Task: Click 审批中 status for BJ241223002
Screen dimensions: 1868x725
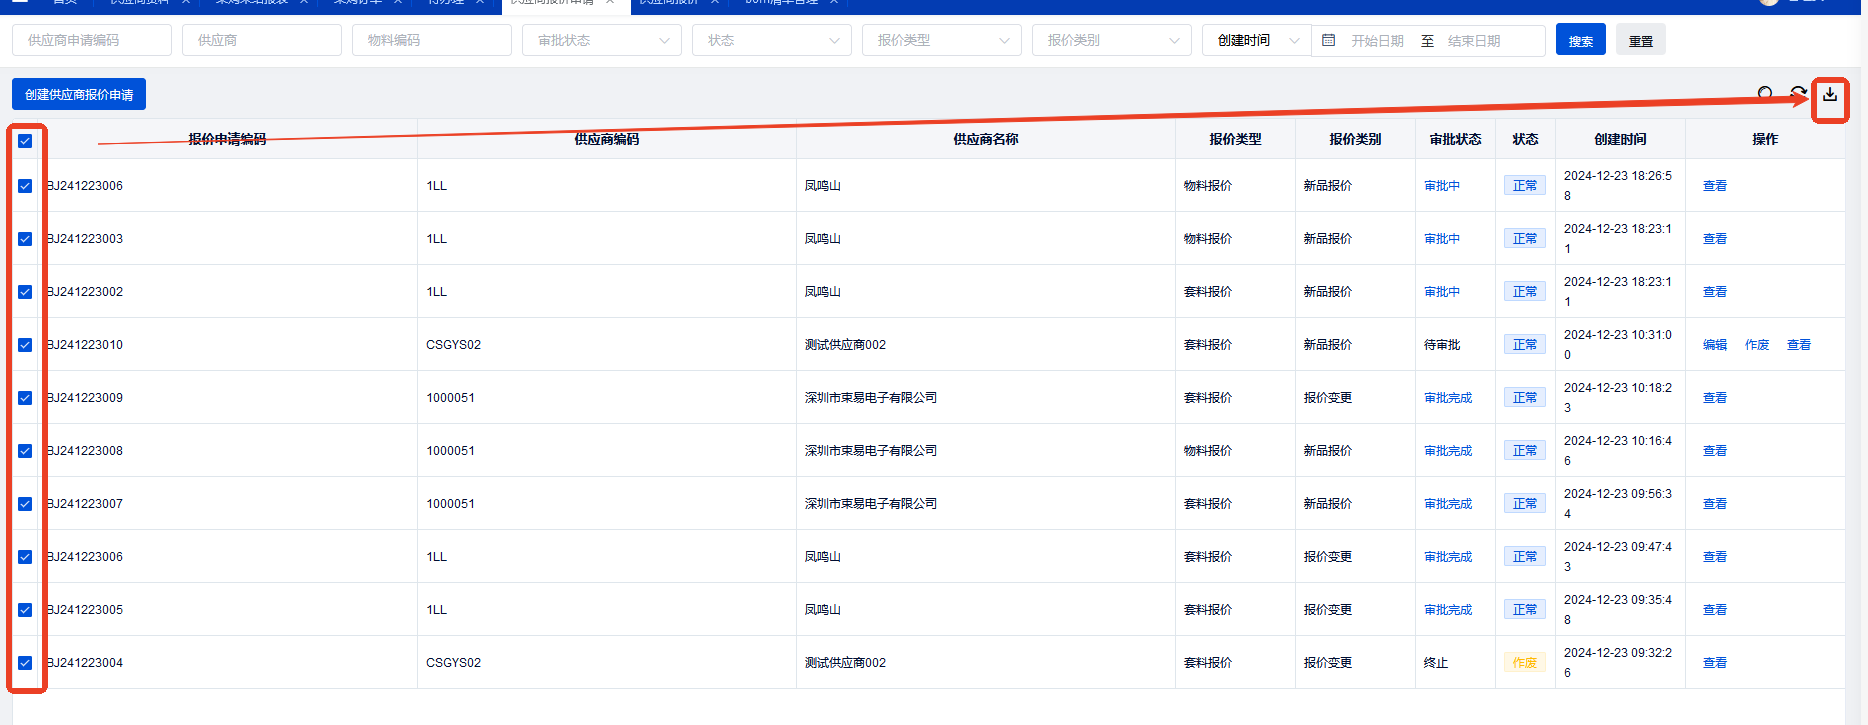Action: tap(1442, 292)
